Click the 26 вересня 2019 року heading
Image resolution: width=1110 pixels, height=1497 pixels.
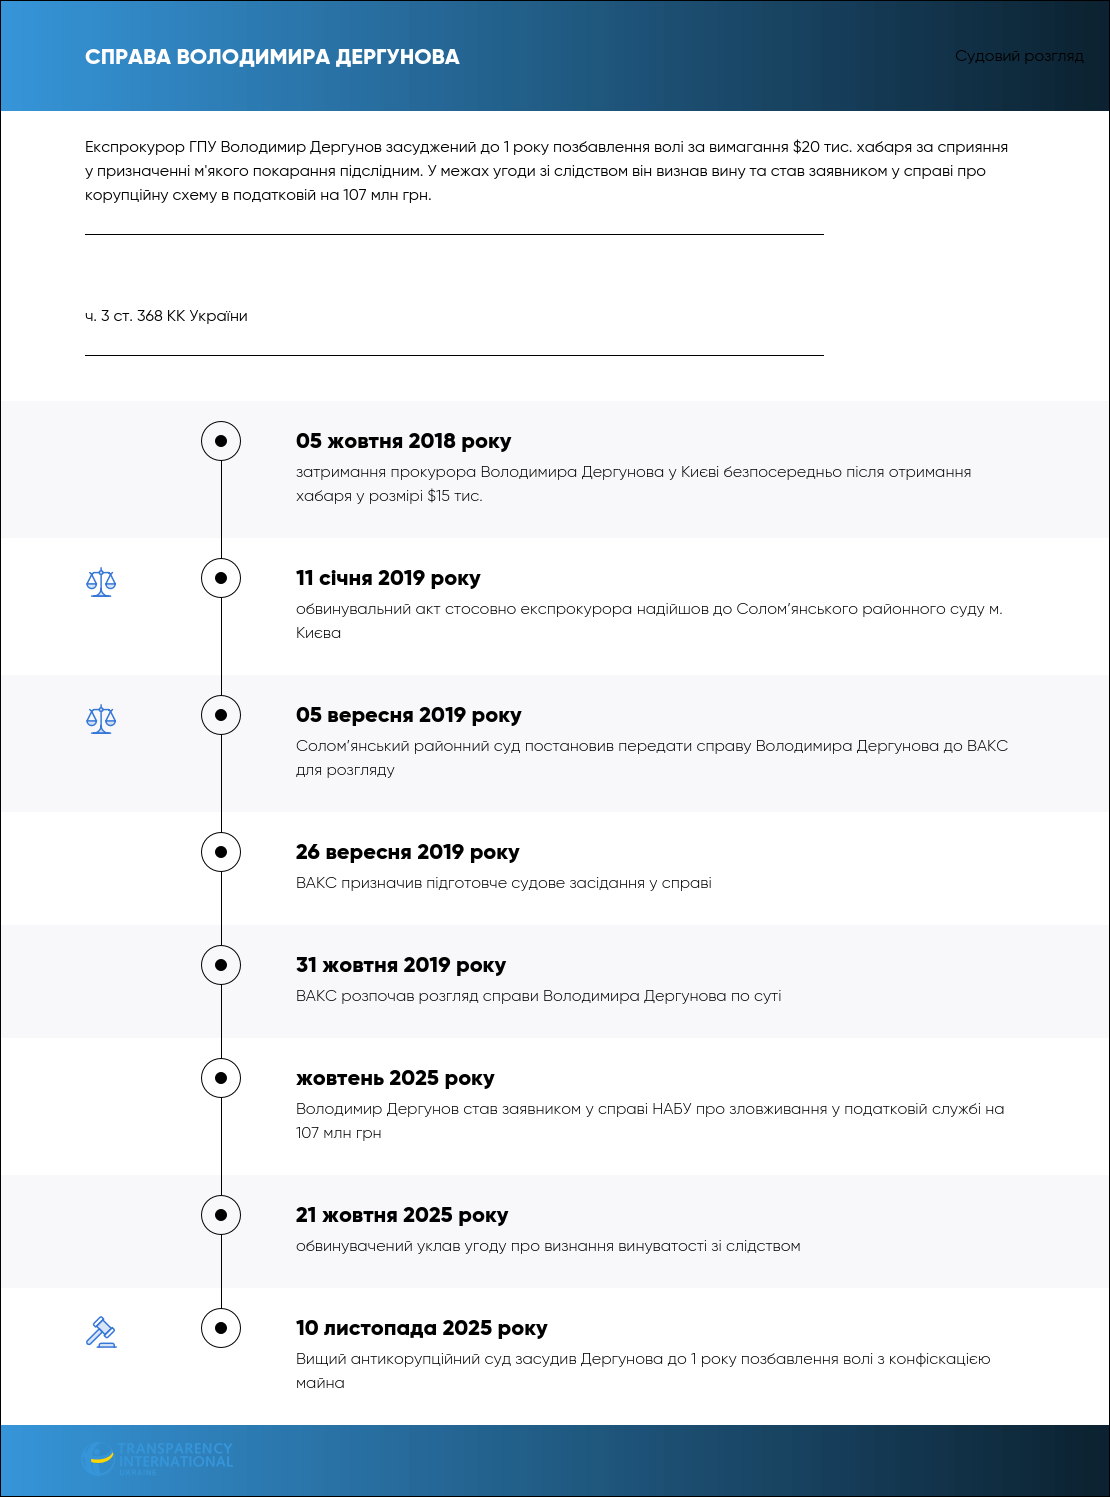(x=407, y=852)
